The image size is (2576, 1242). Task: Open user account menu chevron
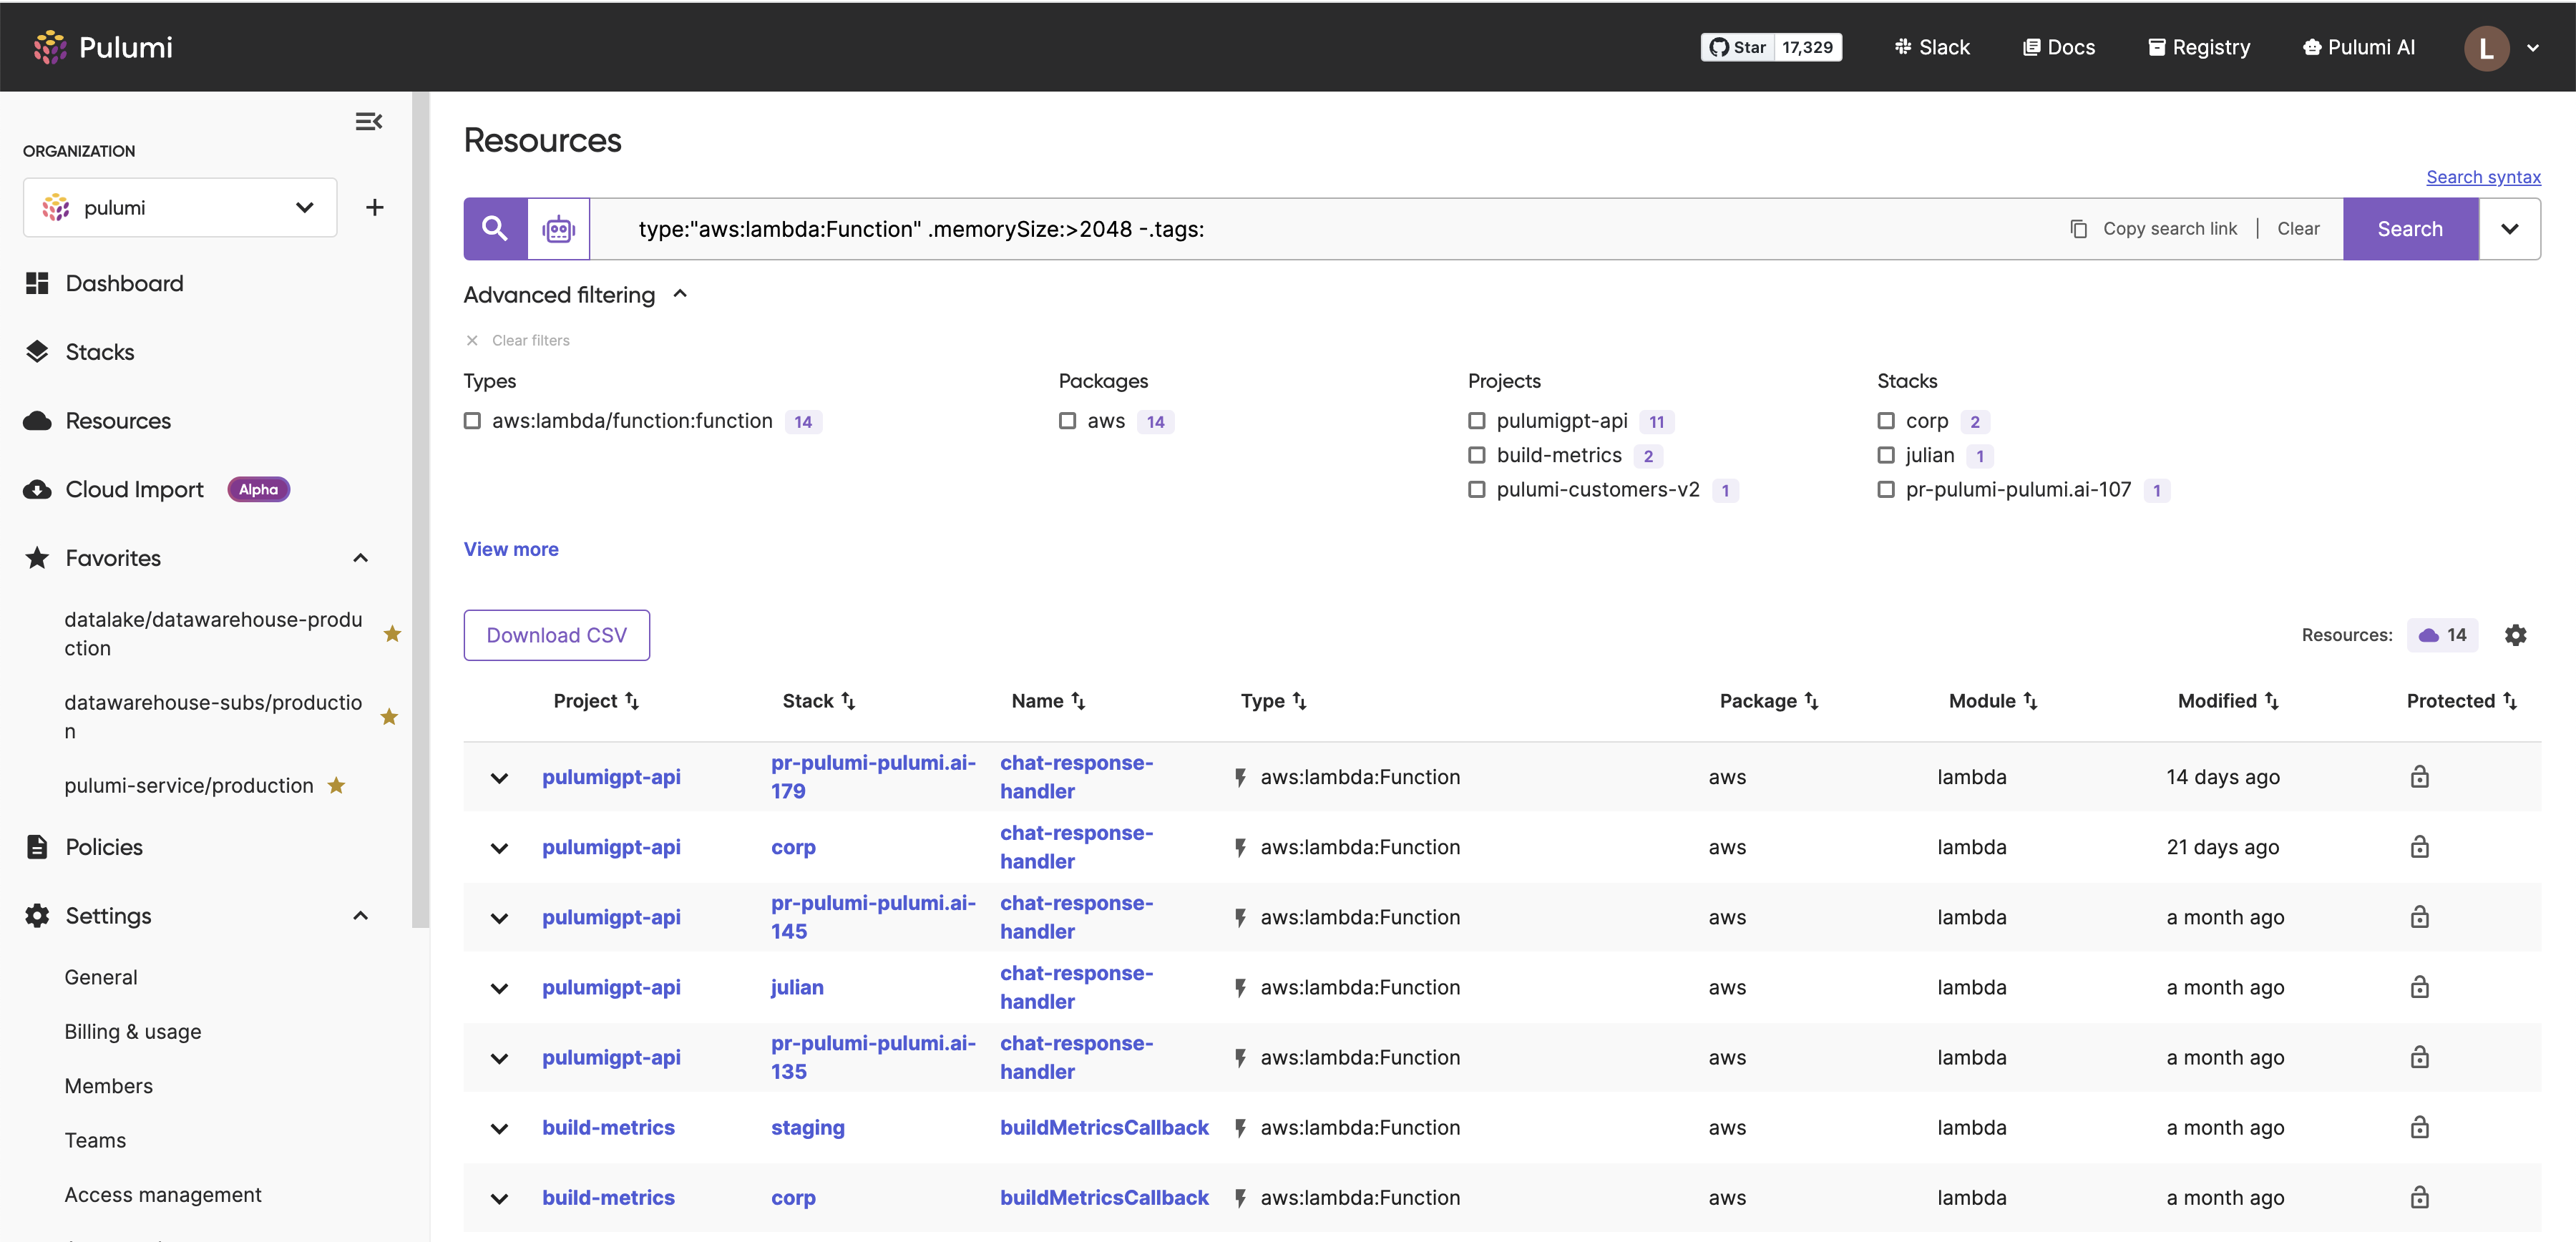[2533, 48]
